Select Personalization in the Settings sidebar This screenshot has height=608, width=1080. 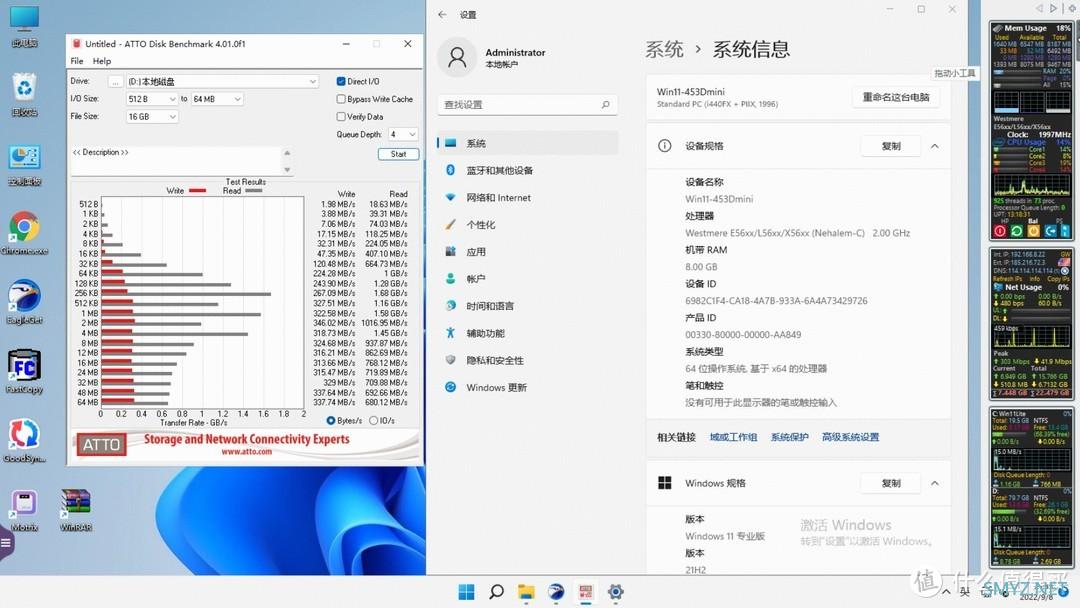click(528, 224)
